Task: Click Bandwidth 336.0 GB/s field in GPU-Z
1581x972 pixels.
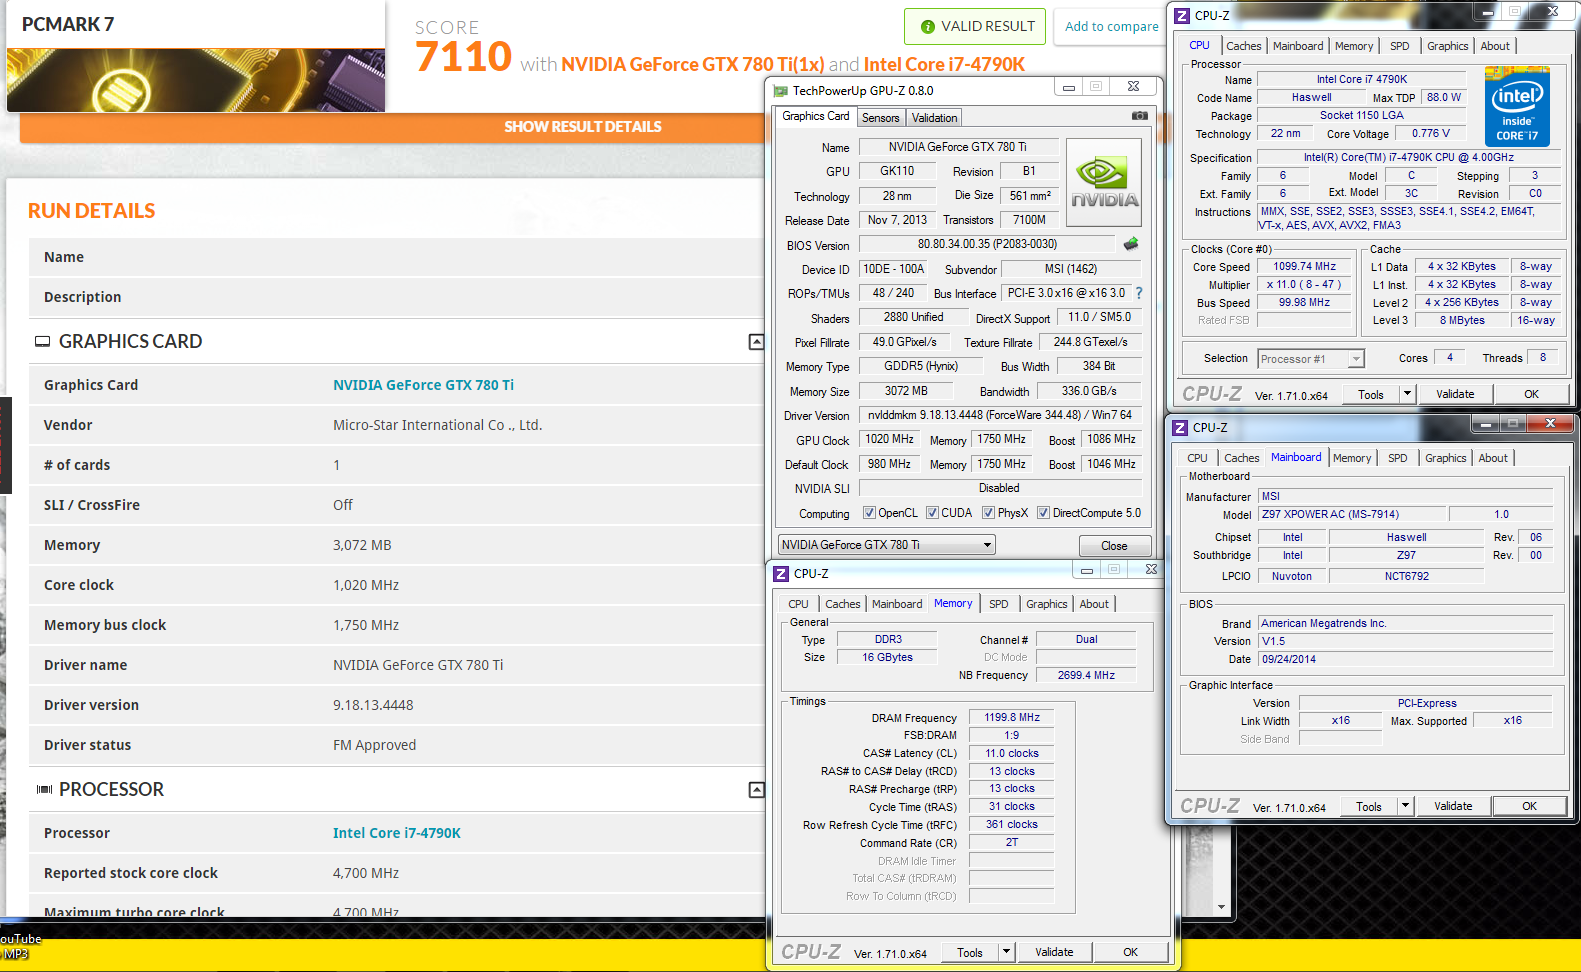Action: (x=1089, y=391)
